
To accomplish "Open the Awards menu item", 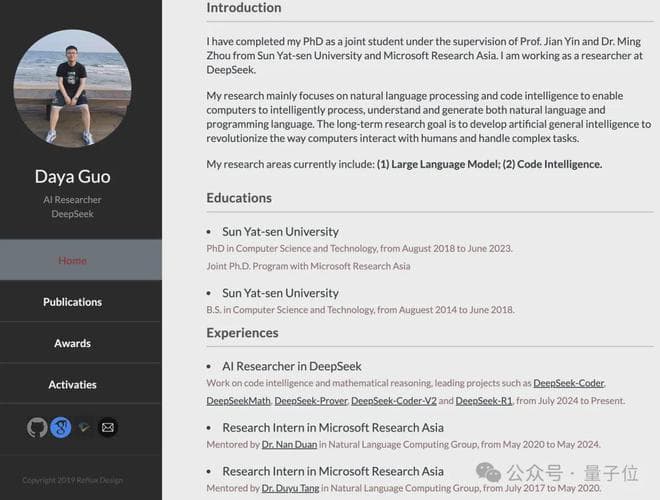I will 73,343.
